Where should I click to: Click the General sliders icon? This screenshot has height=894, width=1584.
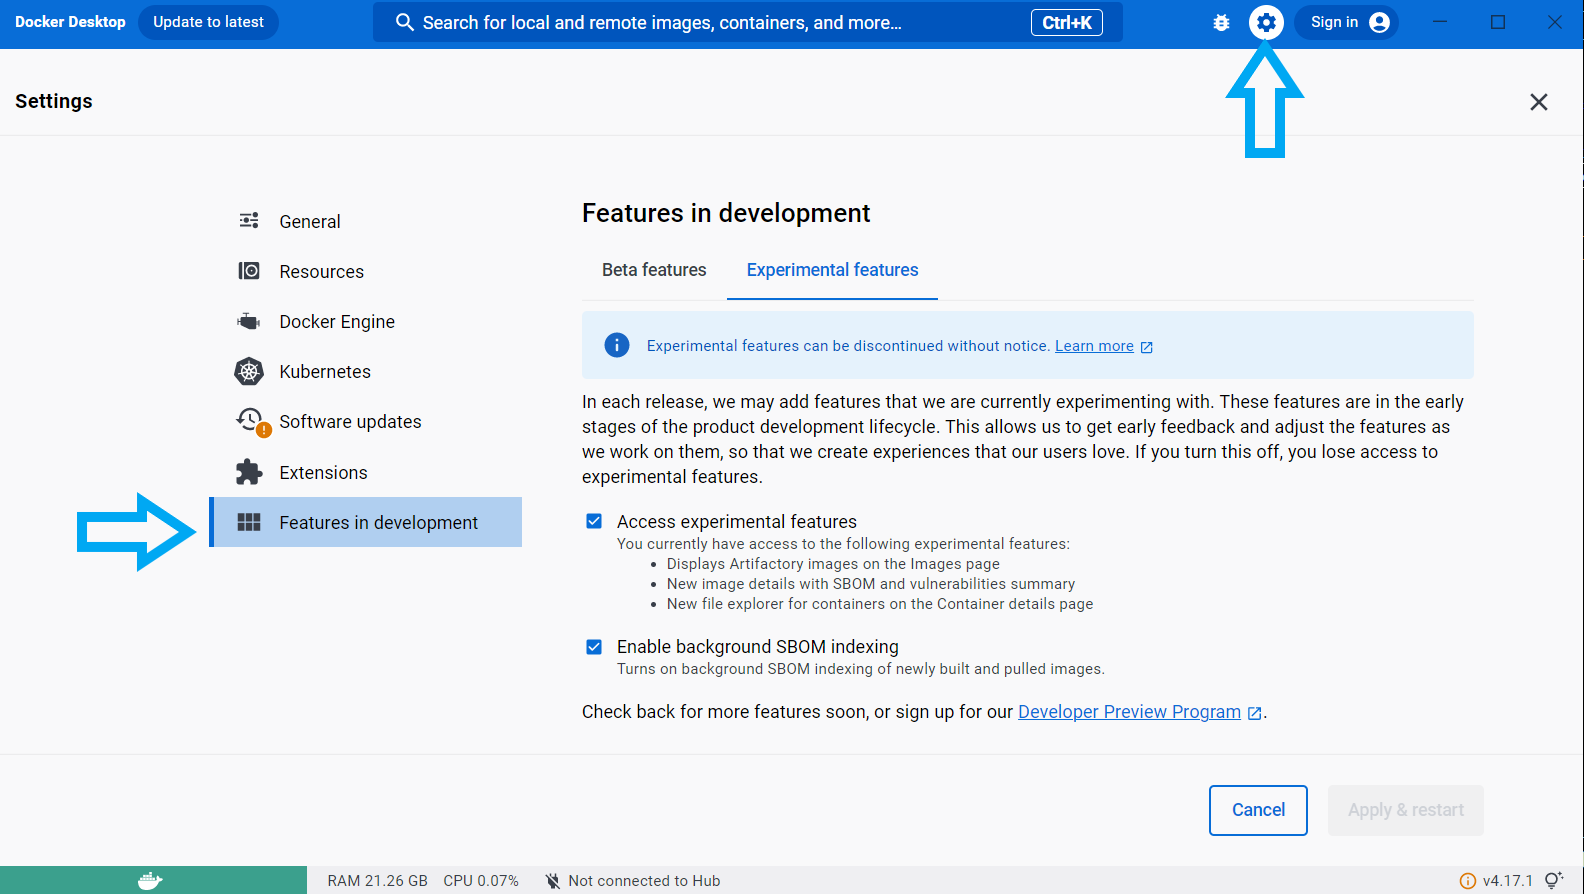249,221
